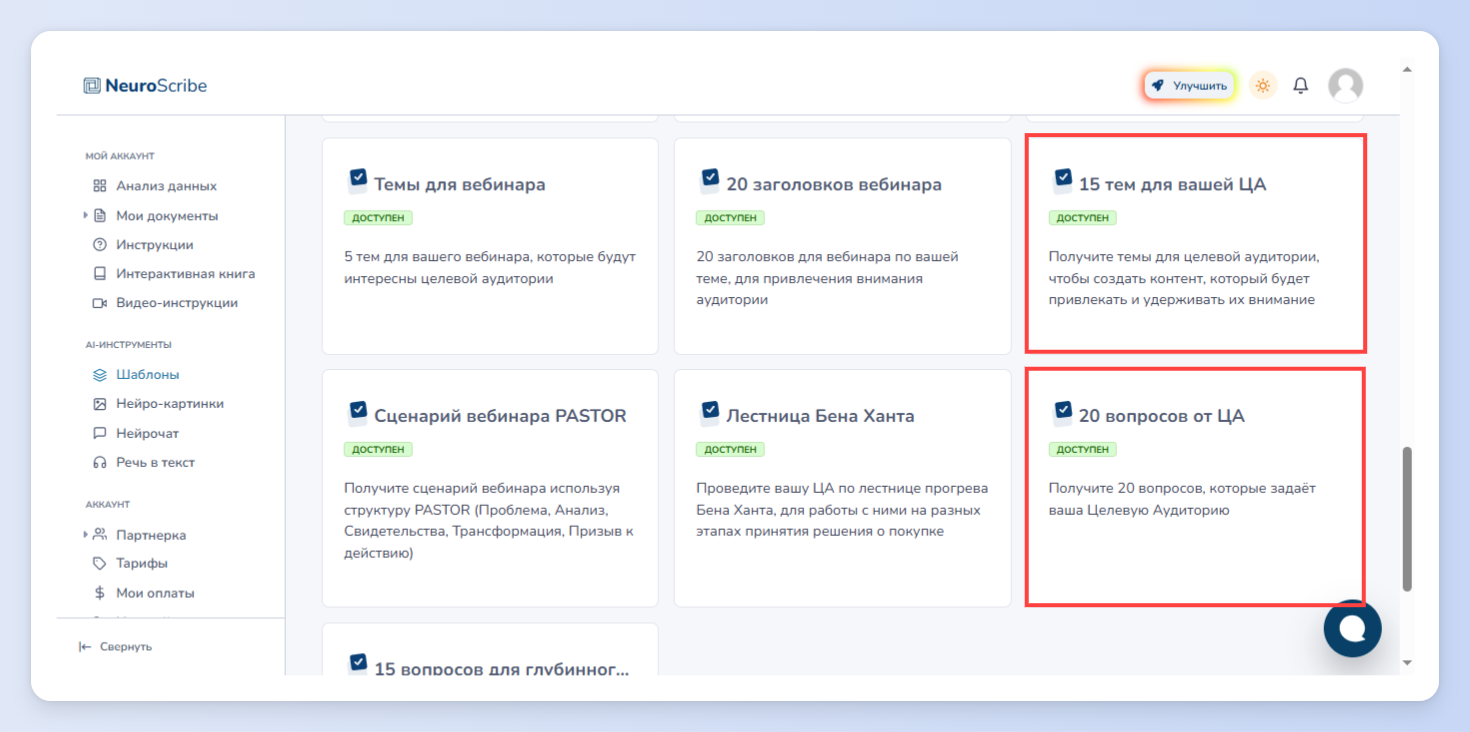
Task: Click the Сценарий вебинара PASTOR template icon
Action: [357, 412]
